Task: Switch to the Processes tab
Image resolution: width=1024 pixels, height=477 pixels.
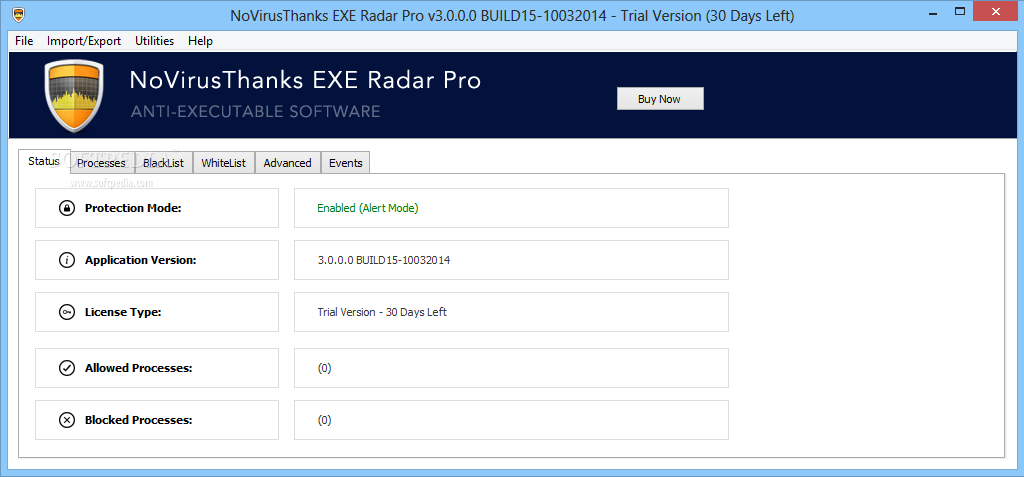Action: click(x=101, y=163)
